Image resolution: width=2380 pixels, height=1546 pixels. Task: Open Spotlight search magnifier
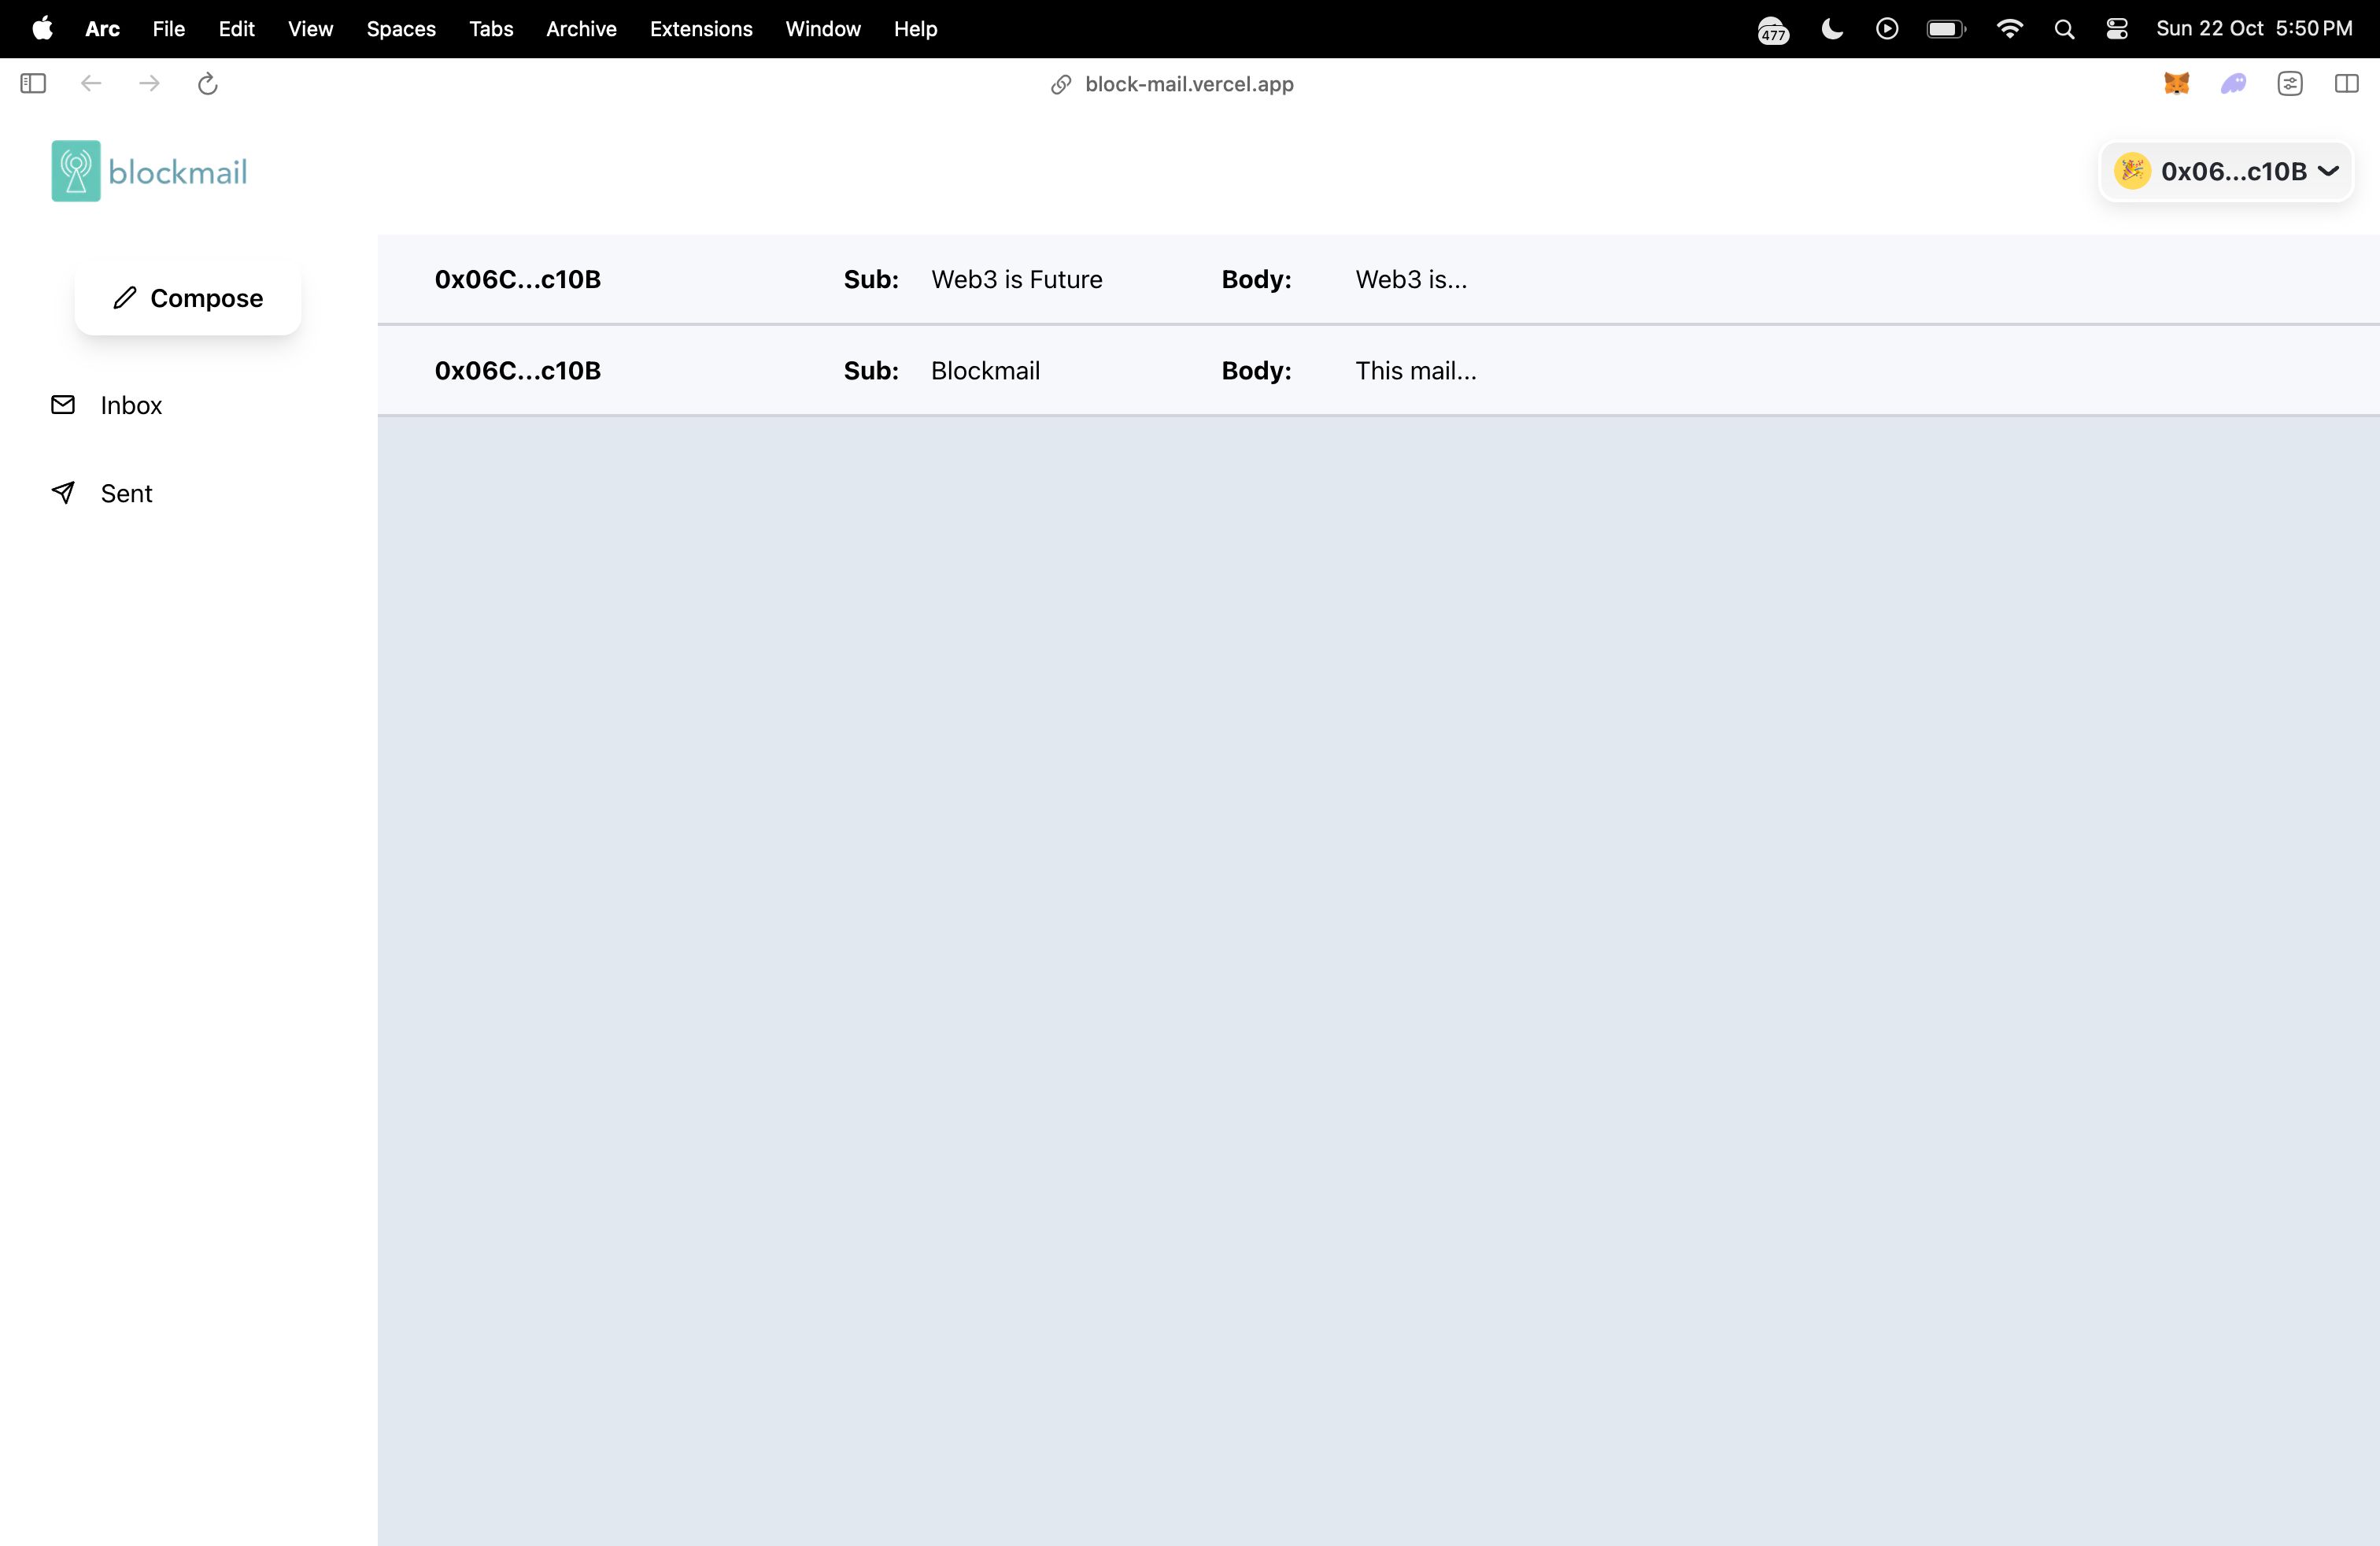click(2064, 30)
